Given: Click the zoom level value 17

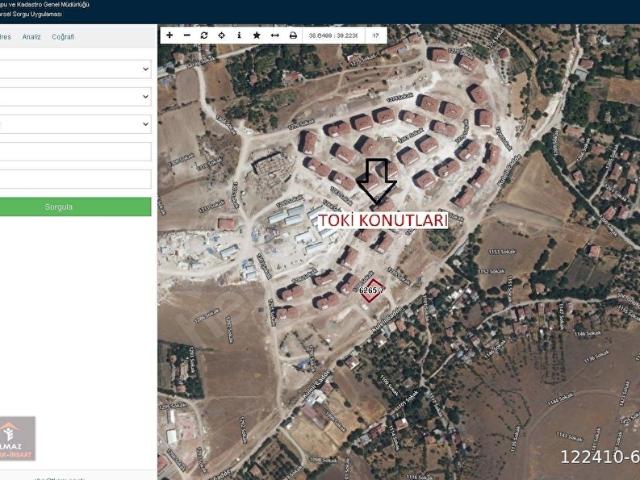Looking at the screenshot, I should pyautogui.click(x=376, y=36).
